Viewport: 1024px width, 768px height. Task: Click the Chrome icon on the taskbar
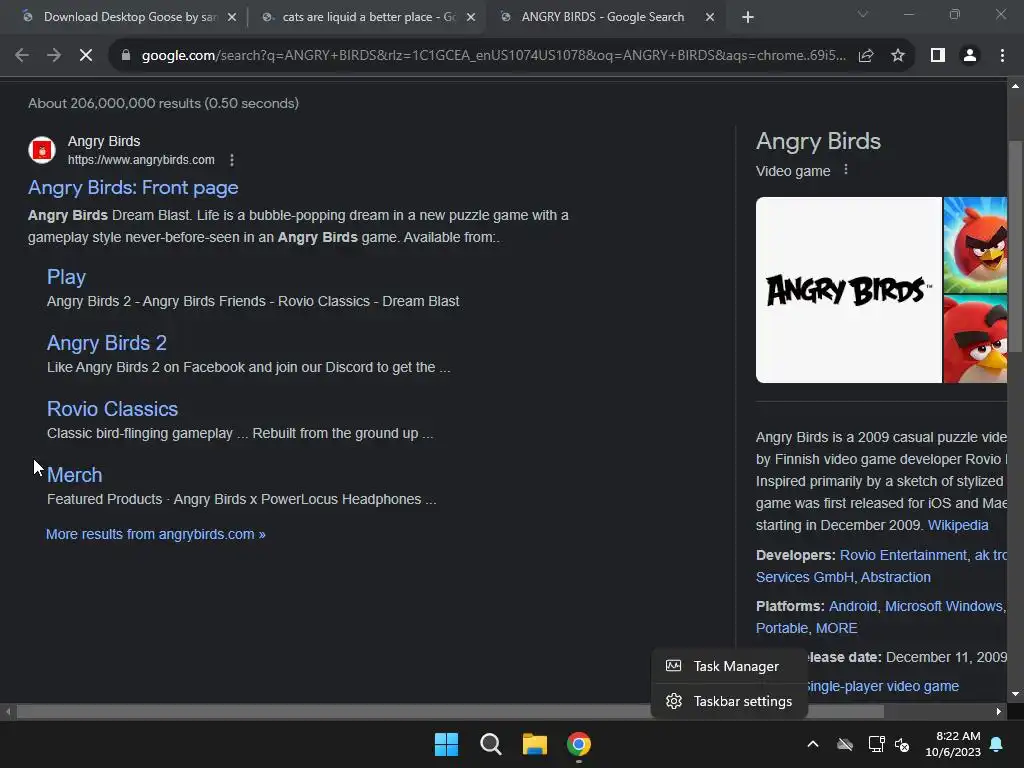tap(579, 744)
